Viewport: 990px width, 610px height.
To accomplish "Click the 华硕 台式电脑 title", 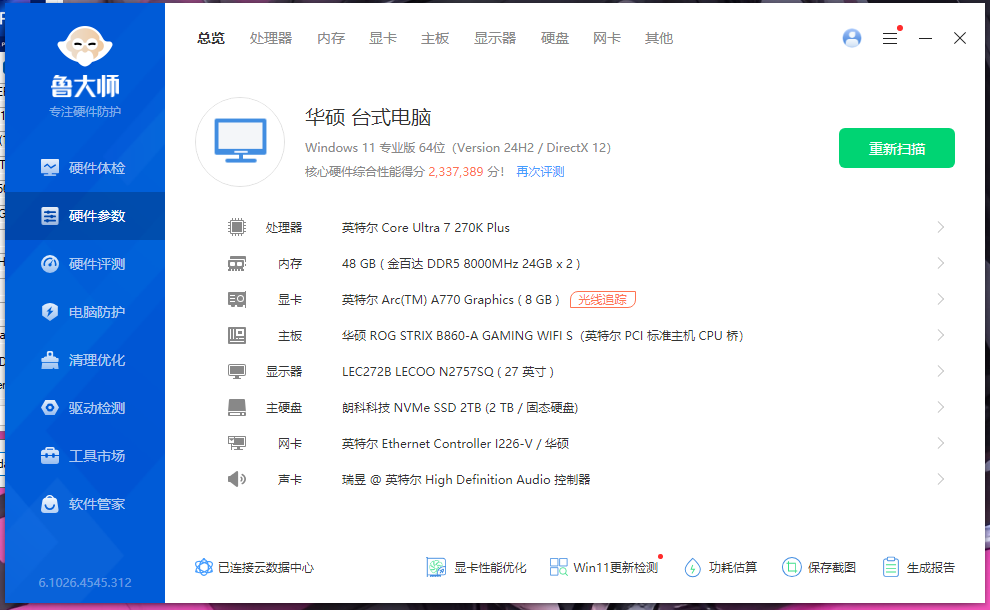I will pyautogui.click(x=368, y=117).
